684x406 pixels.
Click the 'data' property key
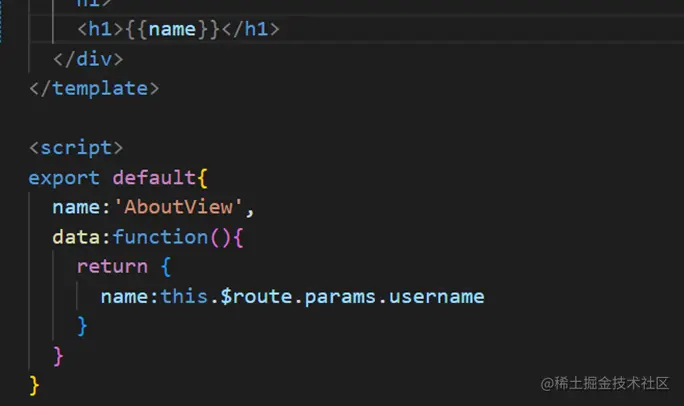76,237
